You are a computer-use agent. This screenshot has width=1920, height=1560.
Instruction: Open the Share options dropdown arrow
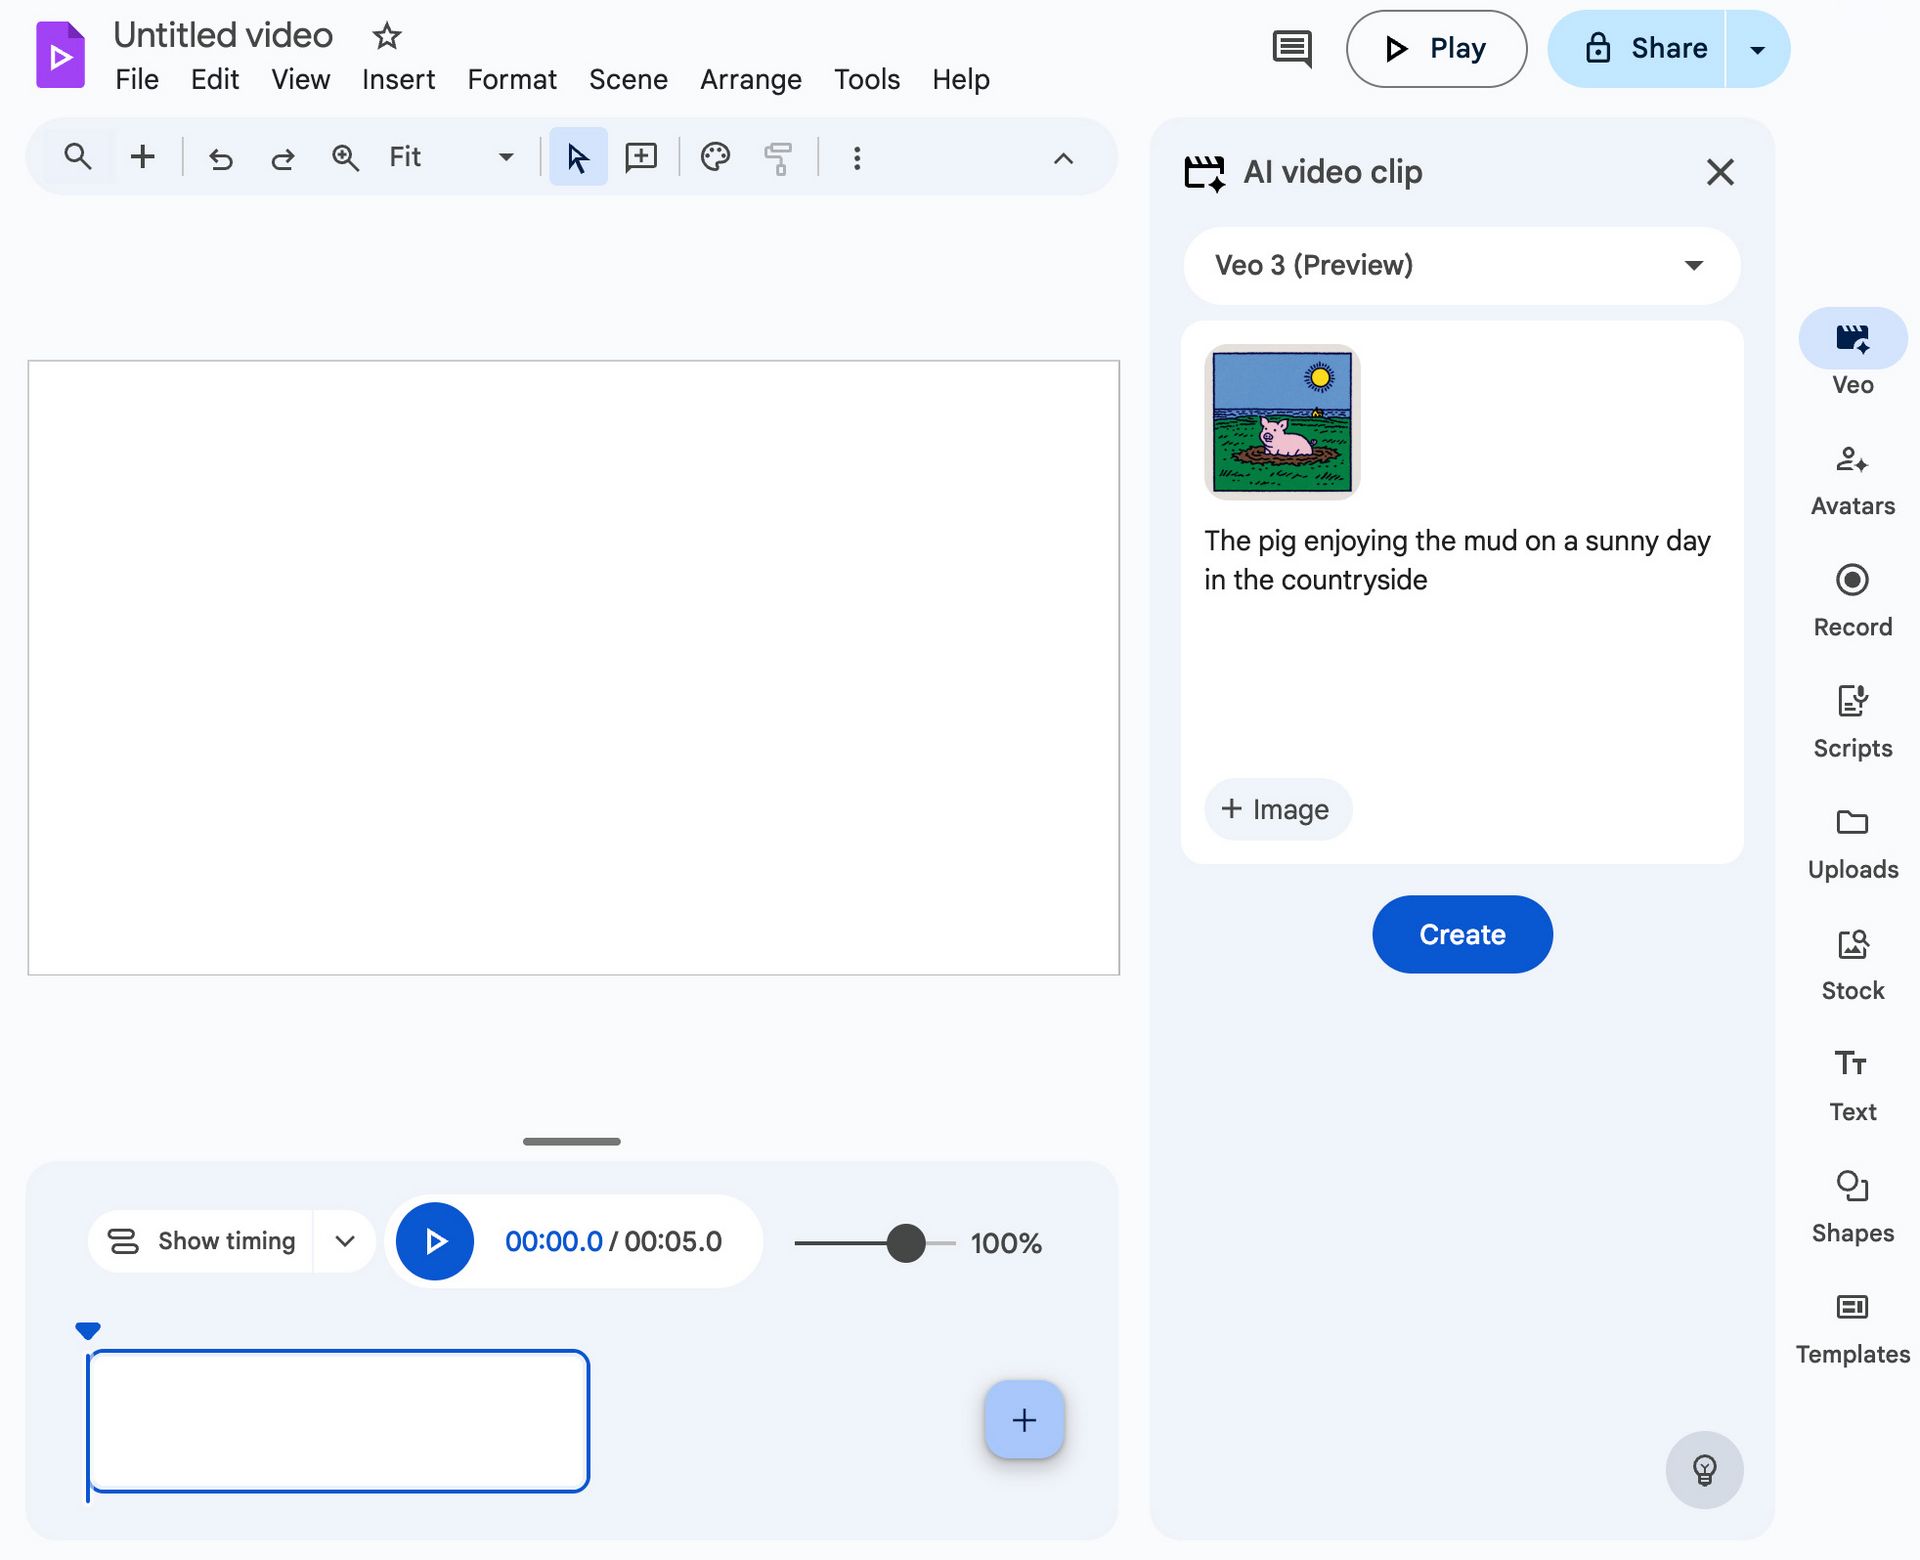click(x=1757, y=49)
